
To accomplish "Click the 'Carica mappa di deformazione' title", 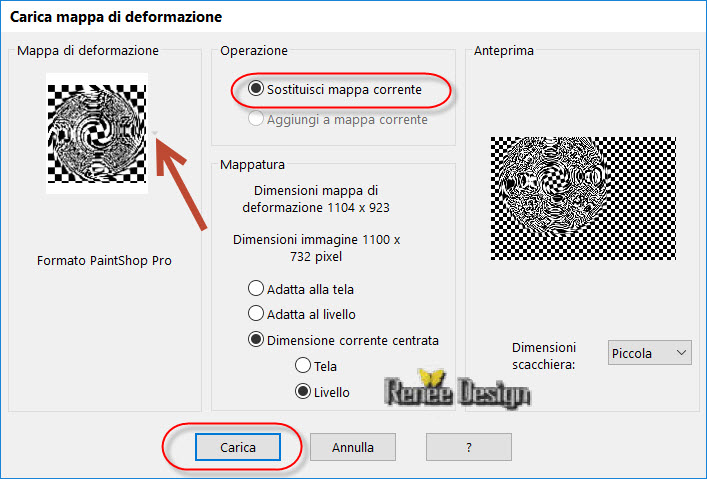I will [x=116, y=17].
